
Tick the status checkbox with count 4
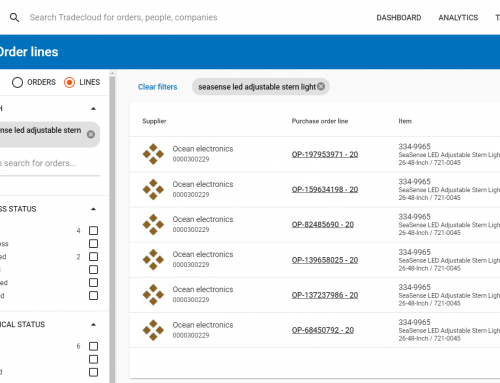pyautogui.click(x=93, y=230)
